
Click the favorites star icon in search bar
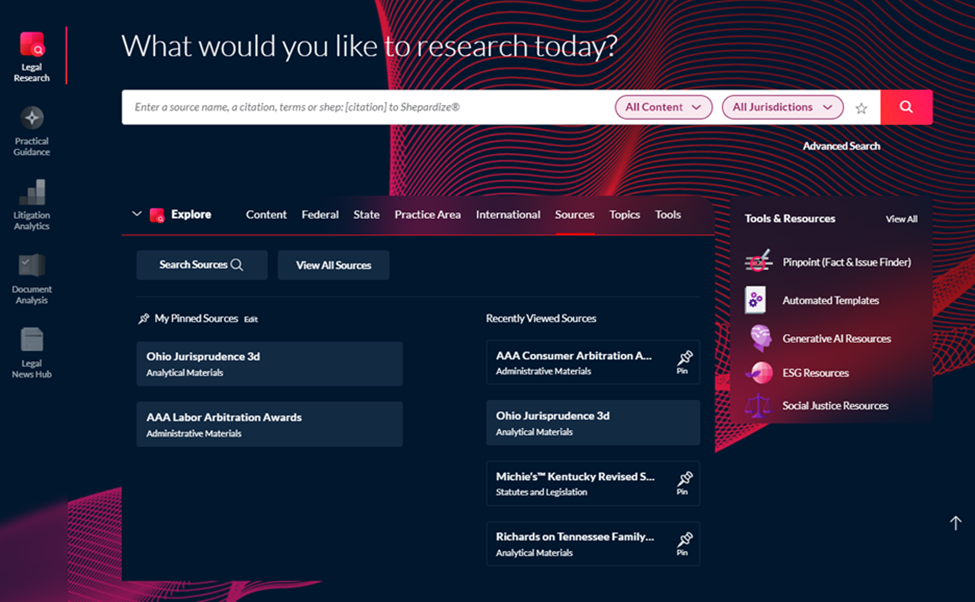861,108
